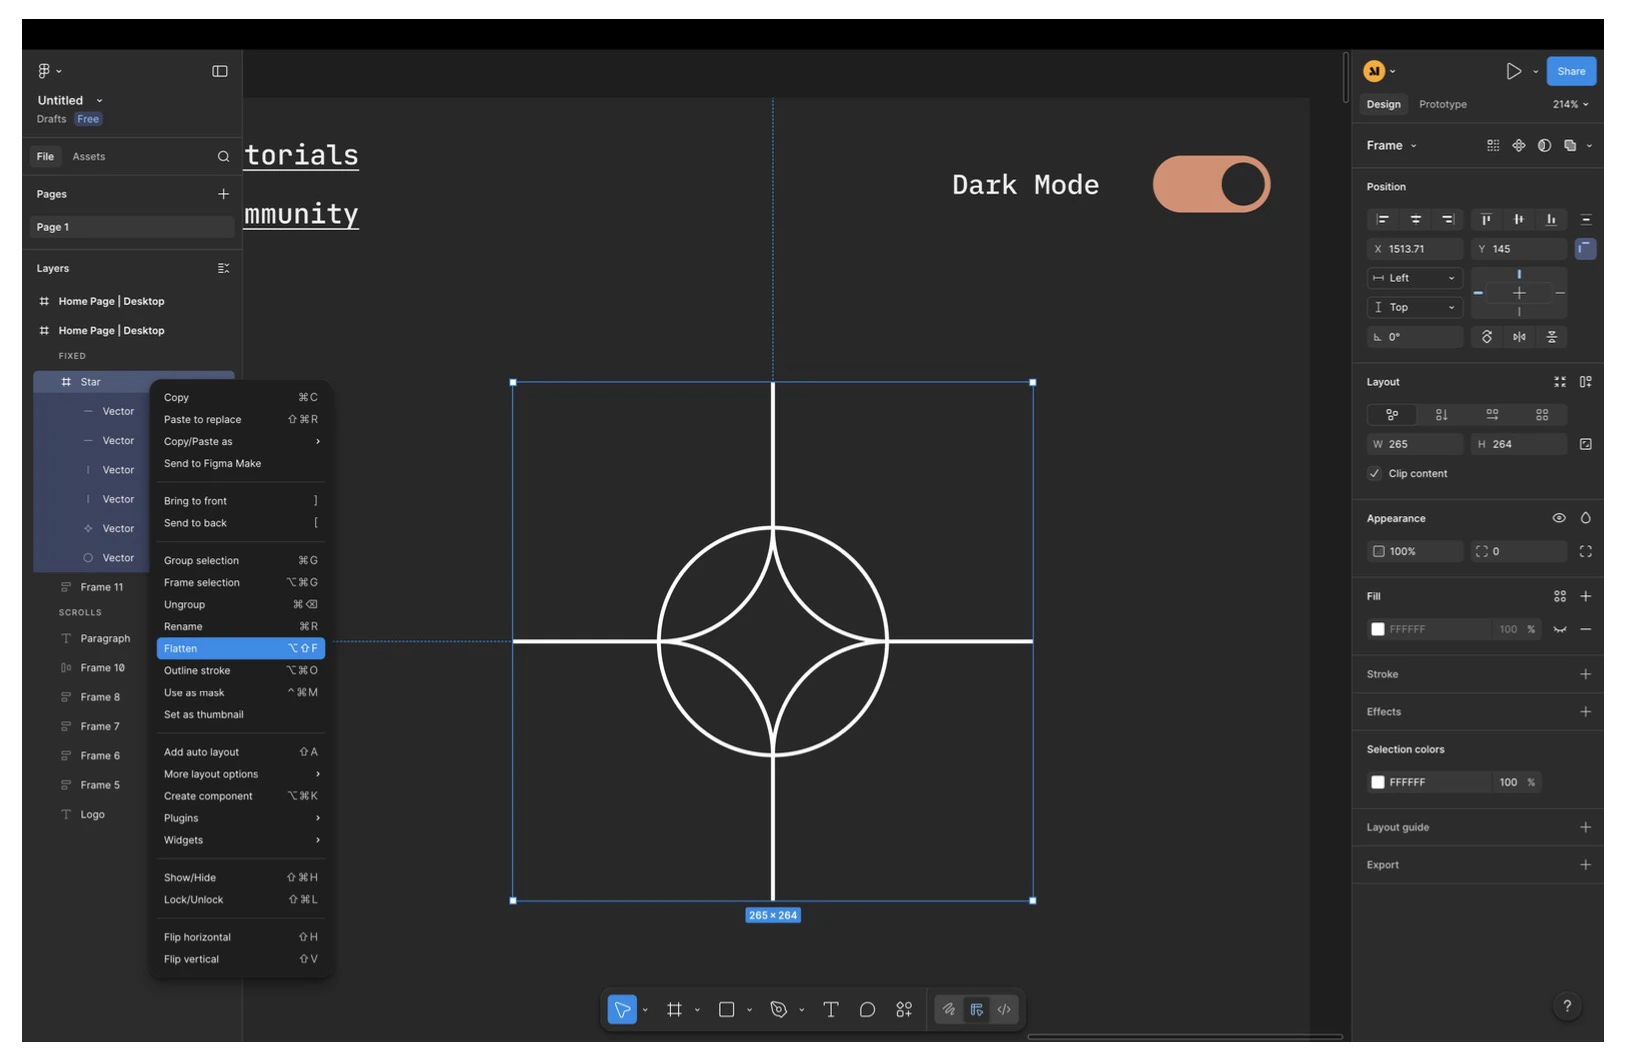Select the Frame tool in bottom toolbar
The width and height of the screenshot is (1626, 1054).
coord(674,1009)
